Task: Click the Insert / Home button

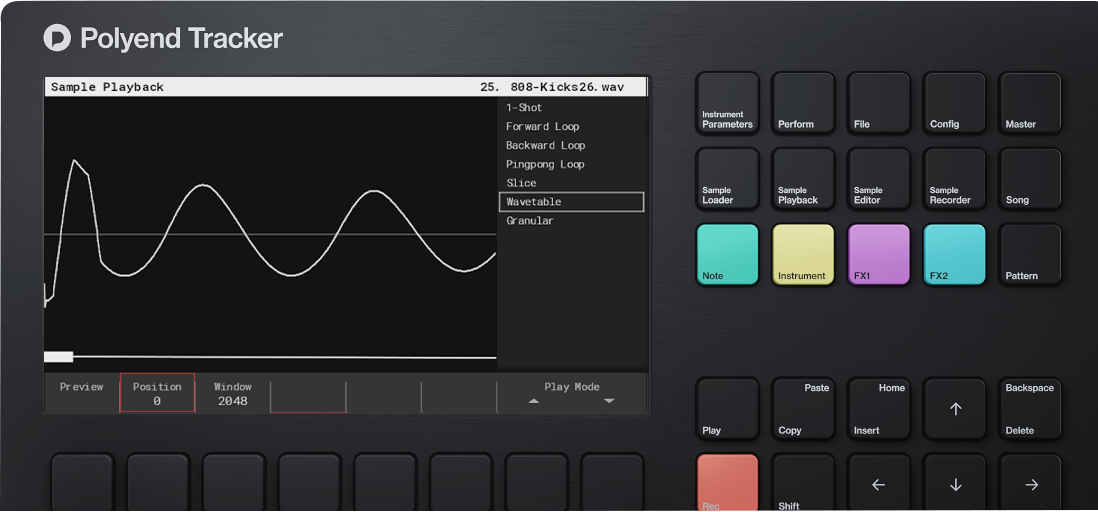Action: tap(879, 409)
